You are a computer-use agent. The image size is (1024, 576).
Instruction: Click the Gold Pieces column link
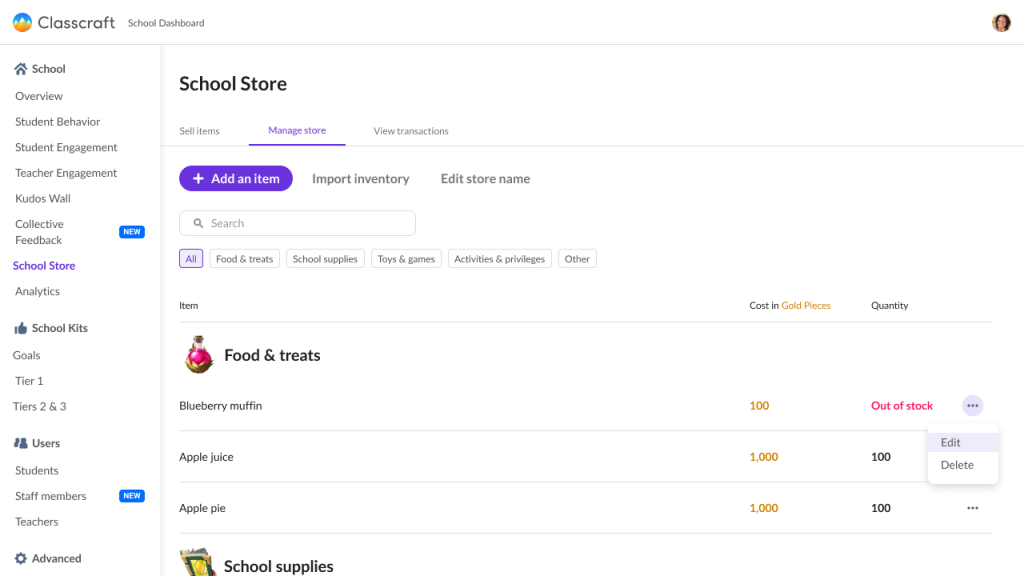coord(806,305)
